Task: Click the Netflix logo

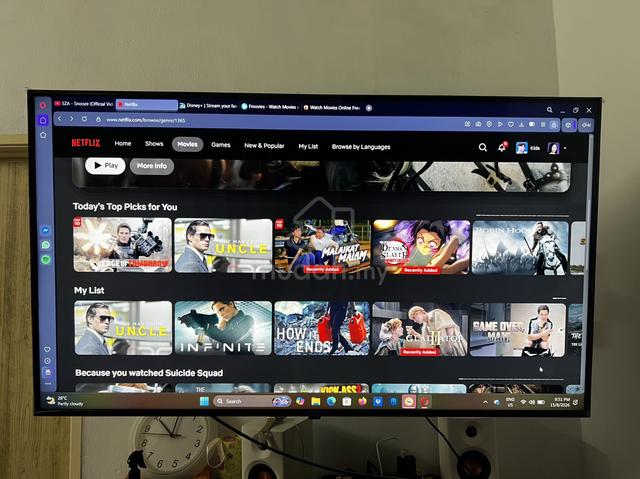Action: 86,142
